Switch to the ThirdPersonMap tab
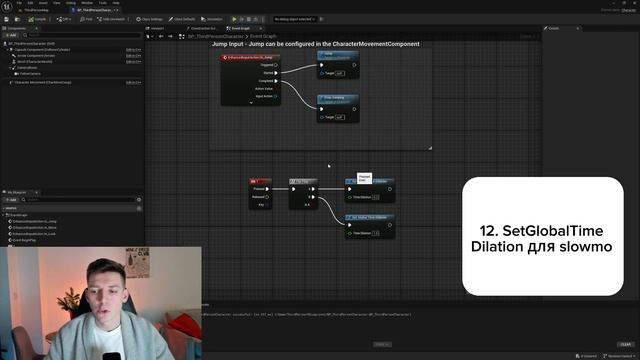 (x=36, y=10)
